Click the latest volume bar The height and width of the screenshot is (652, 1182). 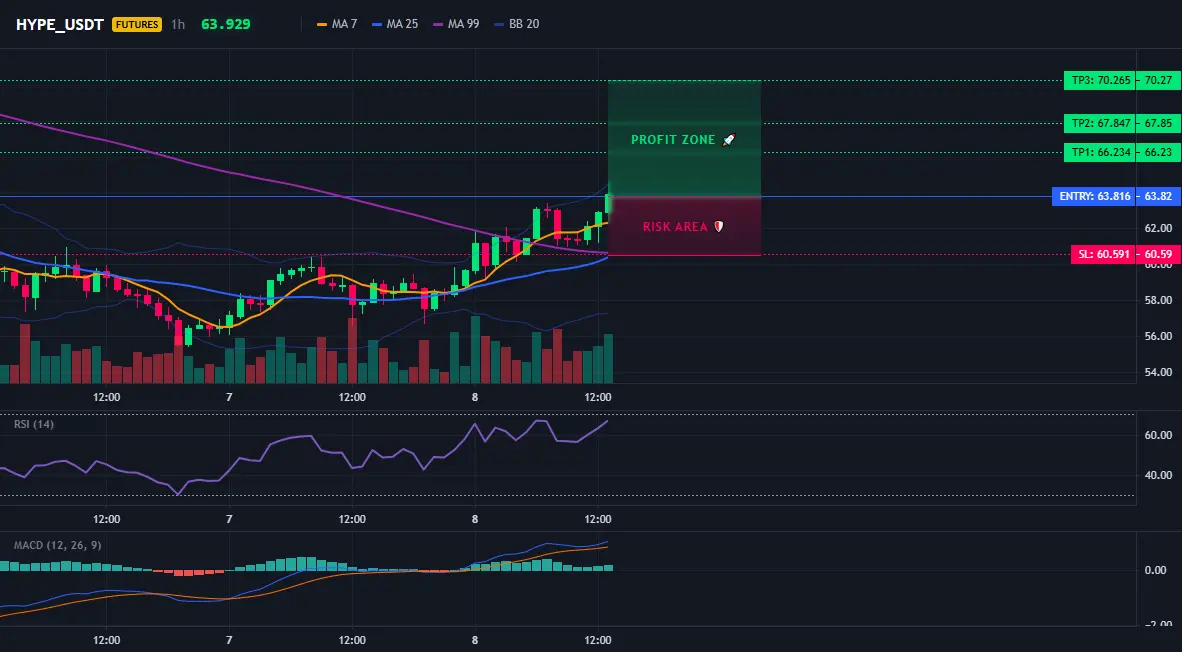608,359
